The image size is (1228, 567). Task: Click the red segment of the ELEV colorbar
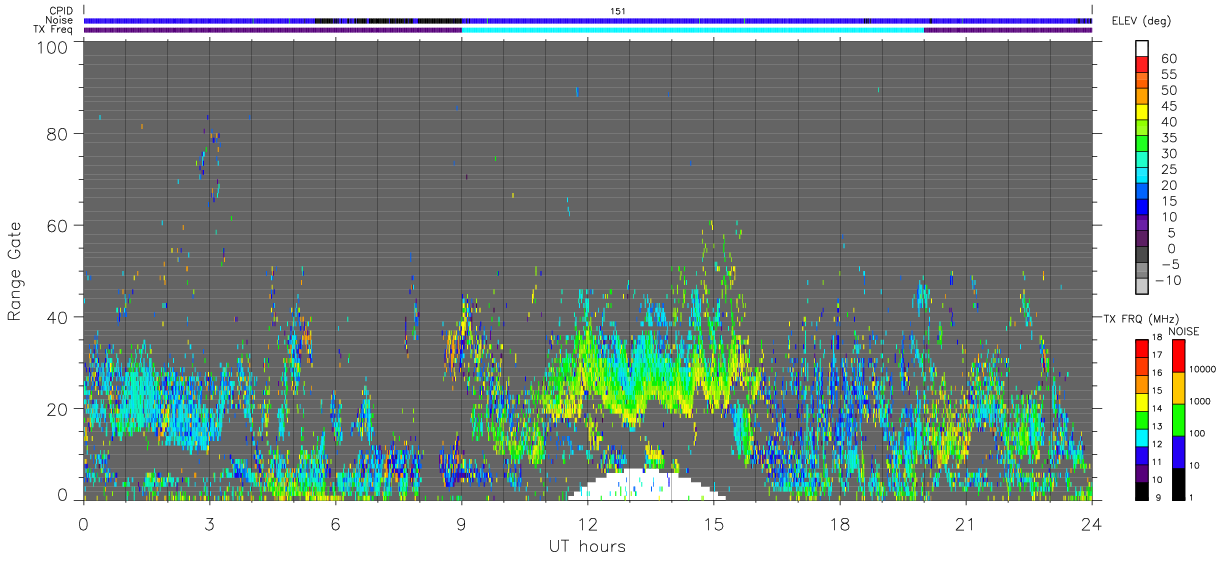[1142, 63]
